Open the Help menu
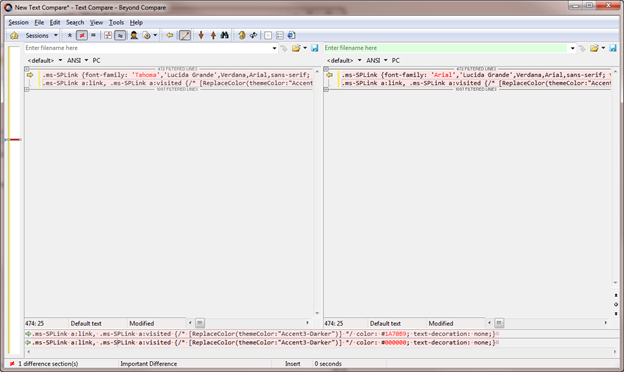624x372 pixels. (136, 22)
